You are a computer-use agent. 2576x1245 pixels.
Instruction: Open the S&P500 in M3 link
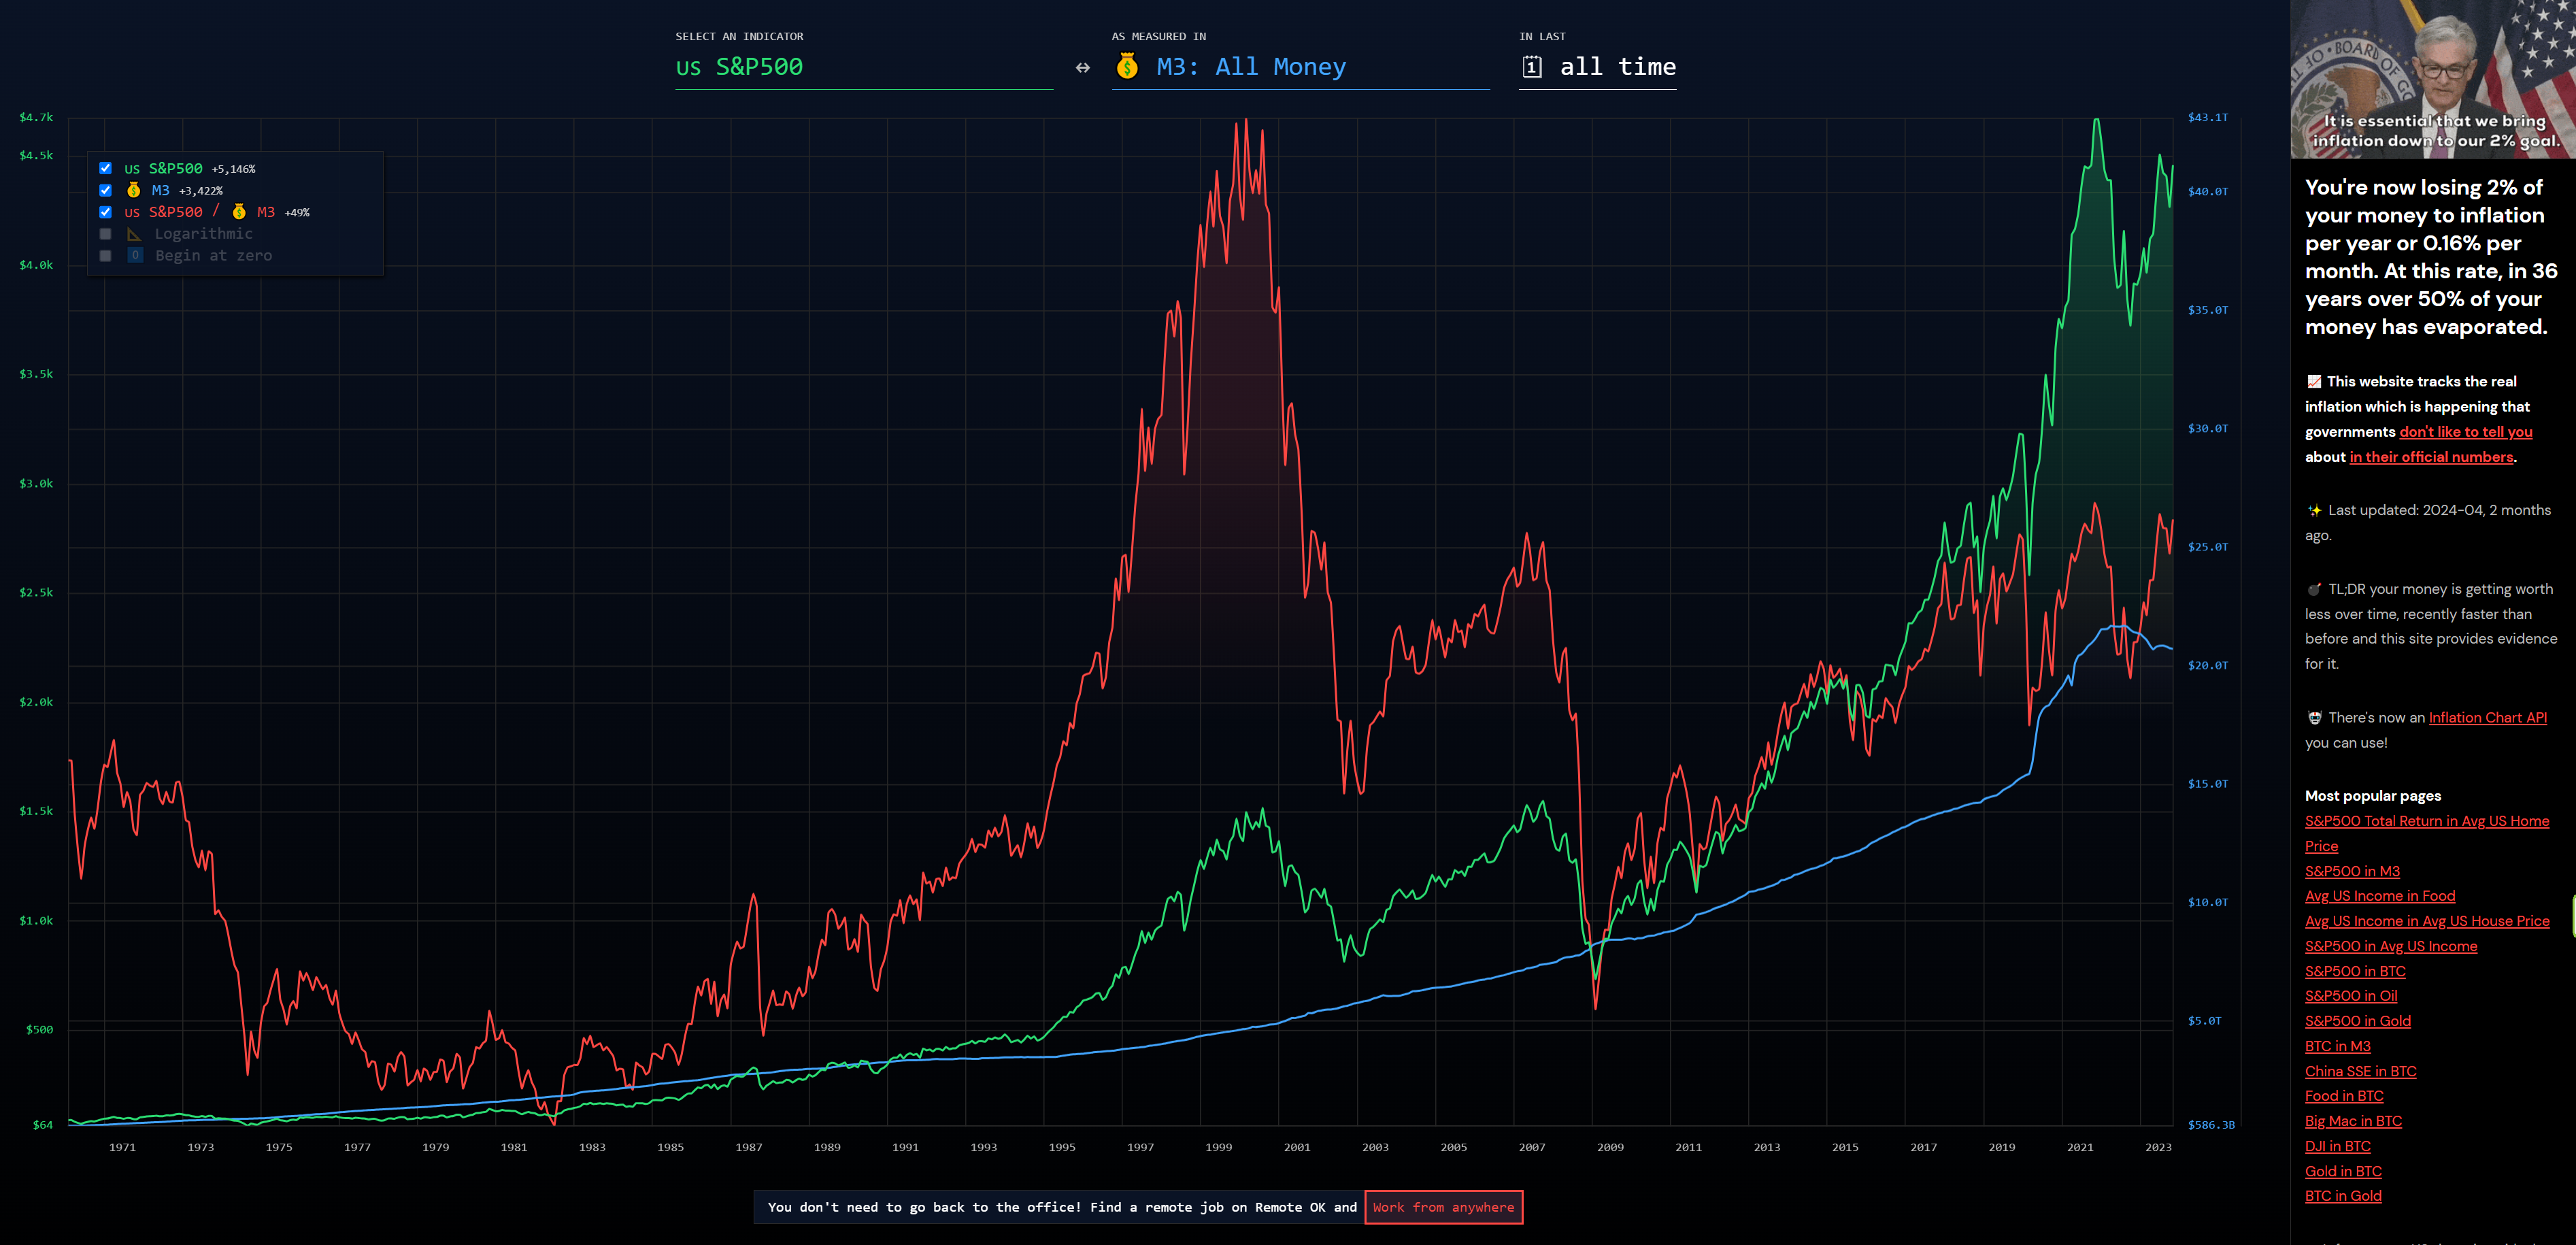point(2352,871)
